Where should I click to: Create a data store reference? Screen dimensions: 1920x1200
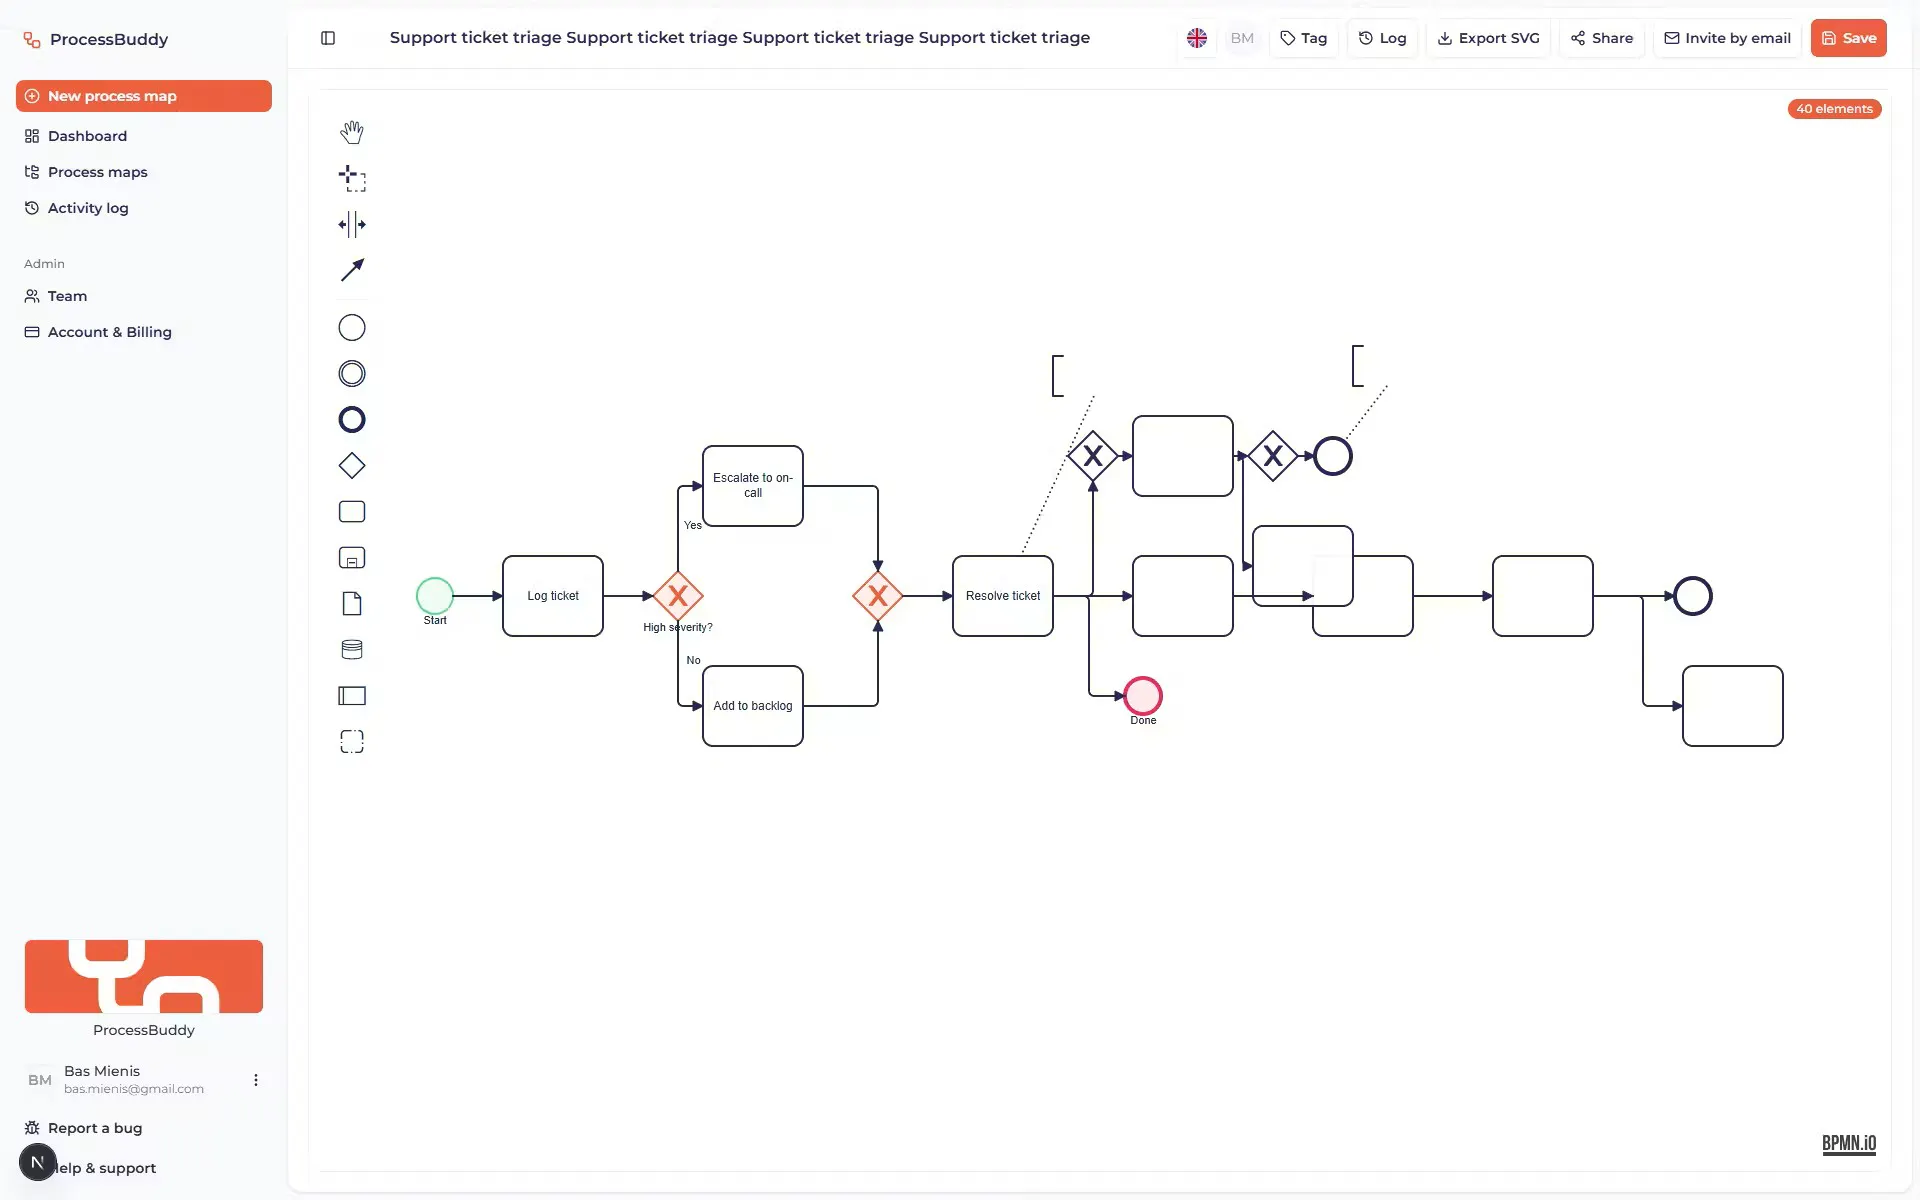352,650
